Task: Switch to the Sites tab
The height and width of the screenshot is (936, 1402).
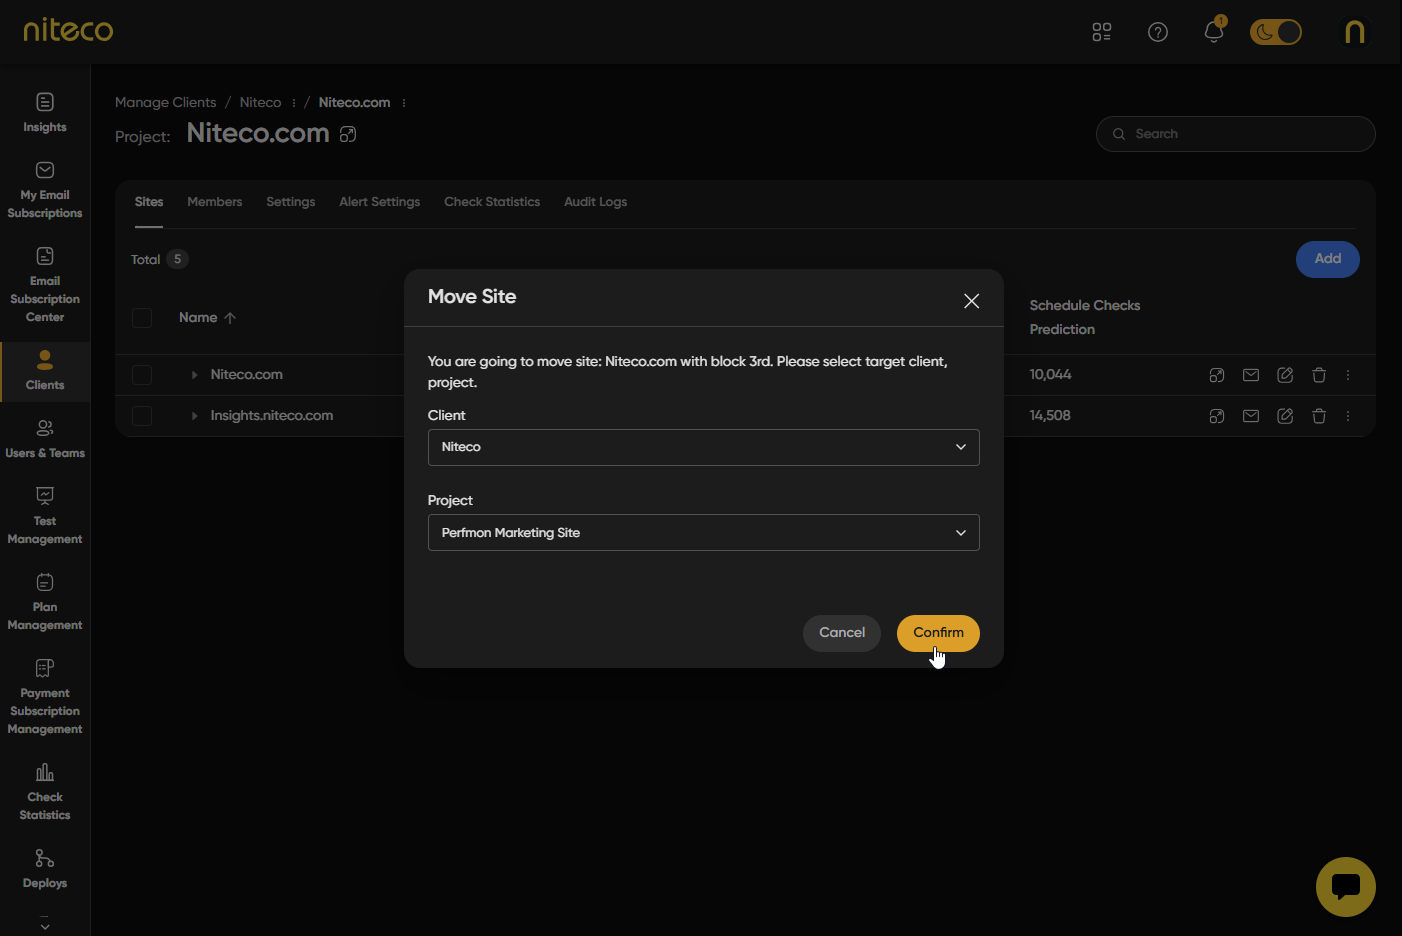Action: point(149,202)
